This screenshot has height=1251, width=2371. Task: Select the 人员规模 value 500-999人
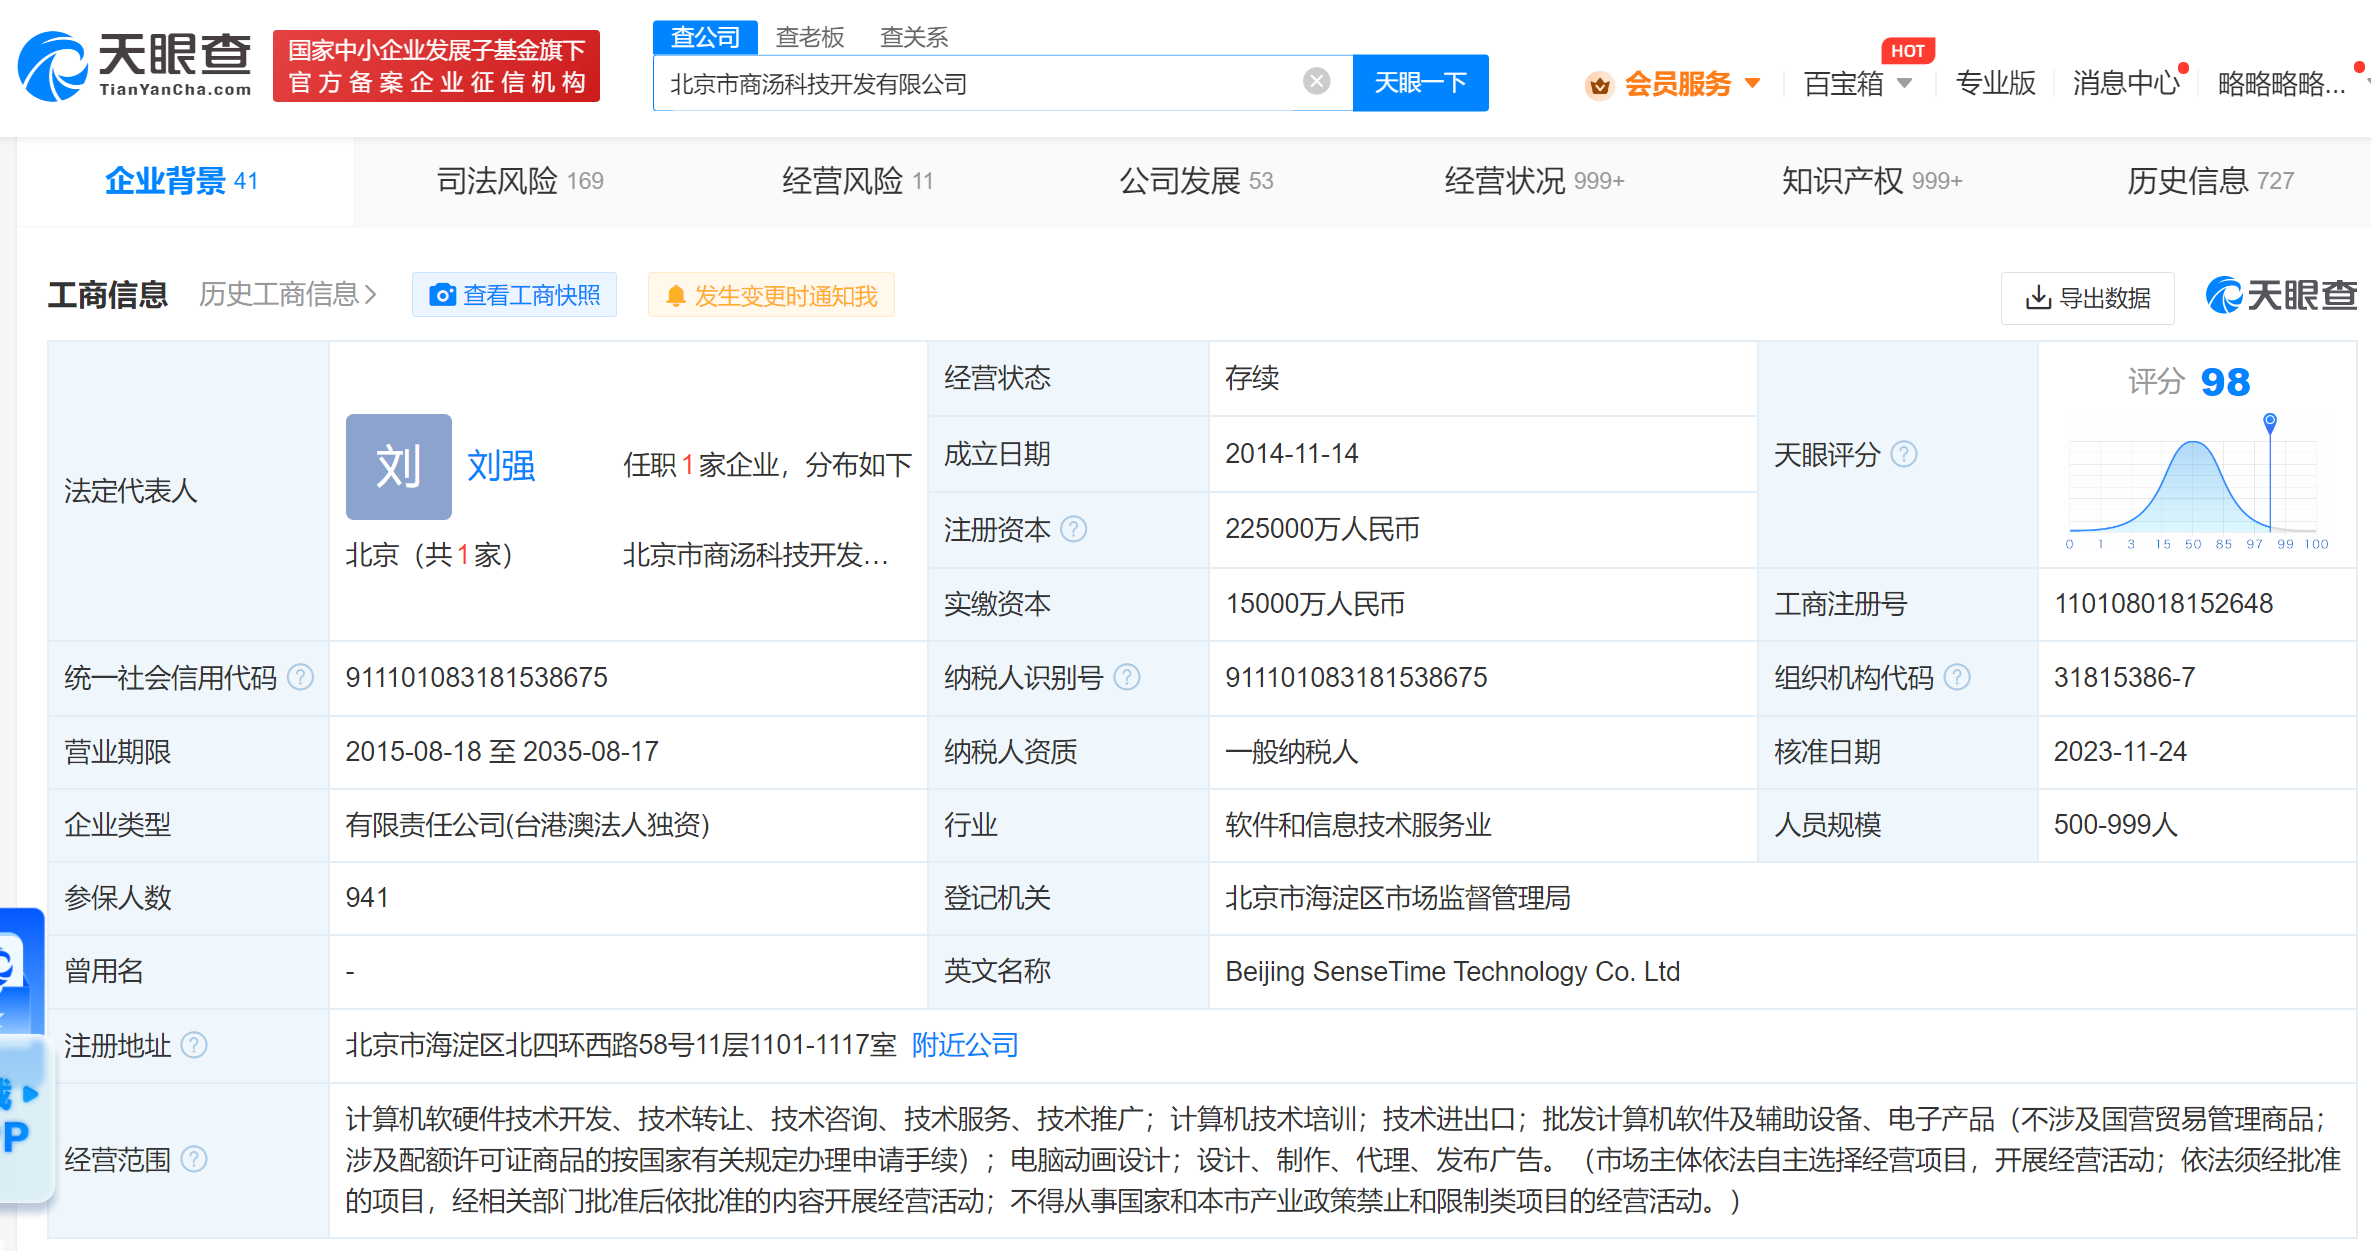(x=2115, y=825)
